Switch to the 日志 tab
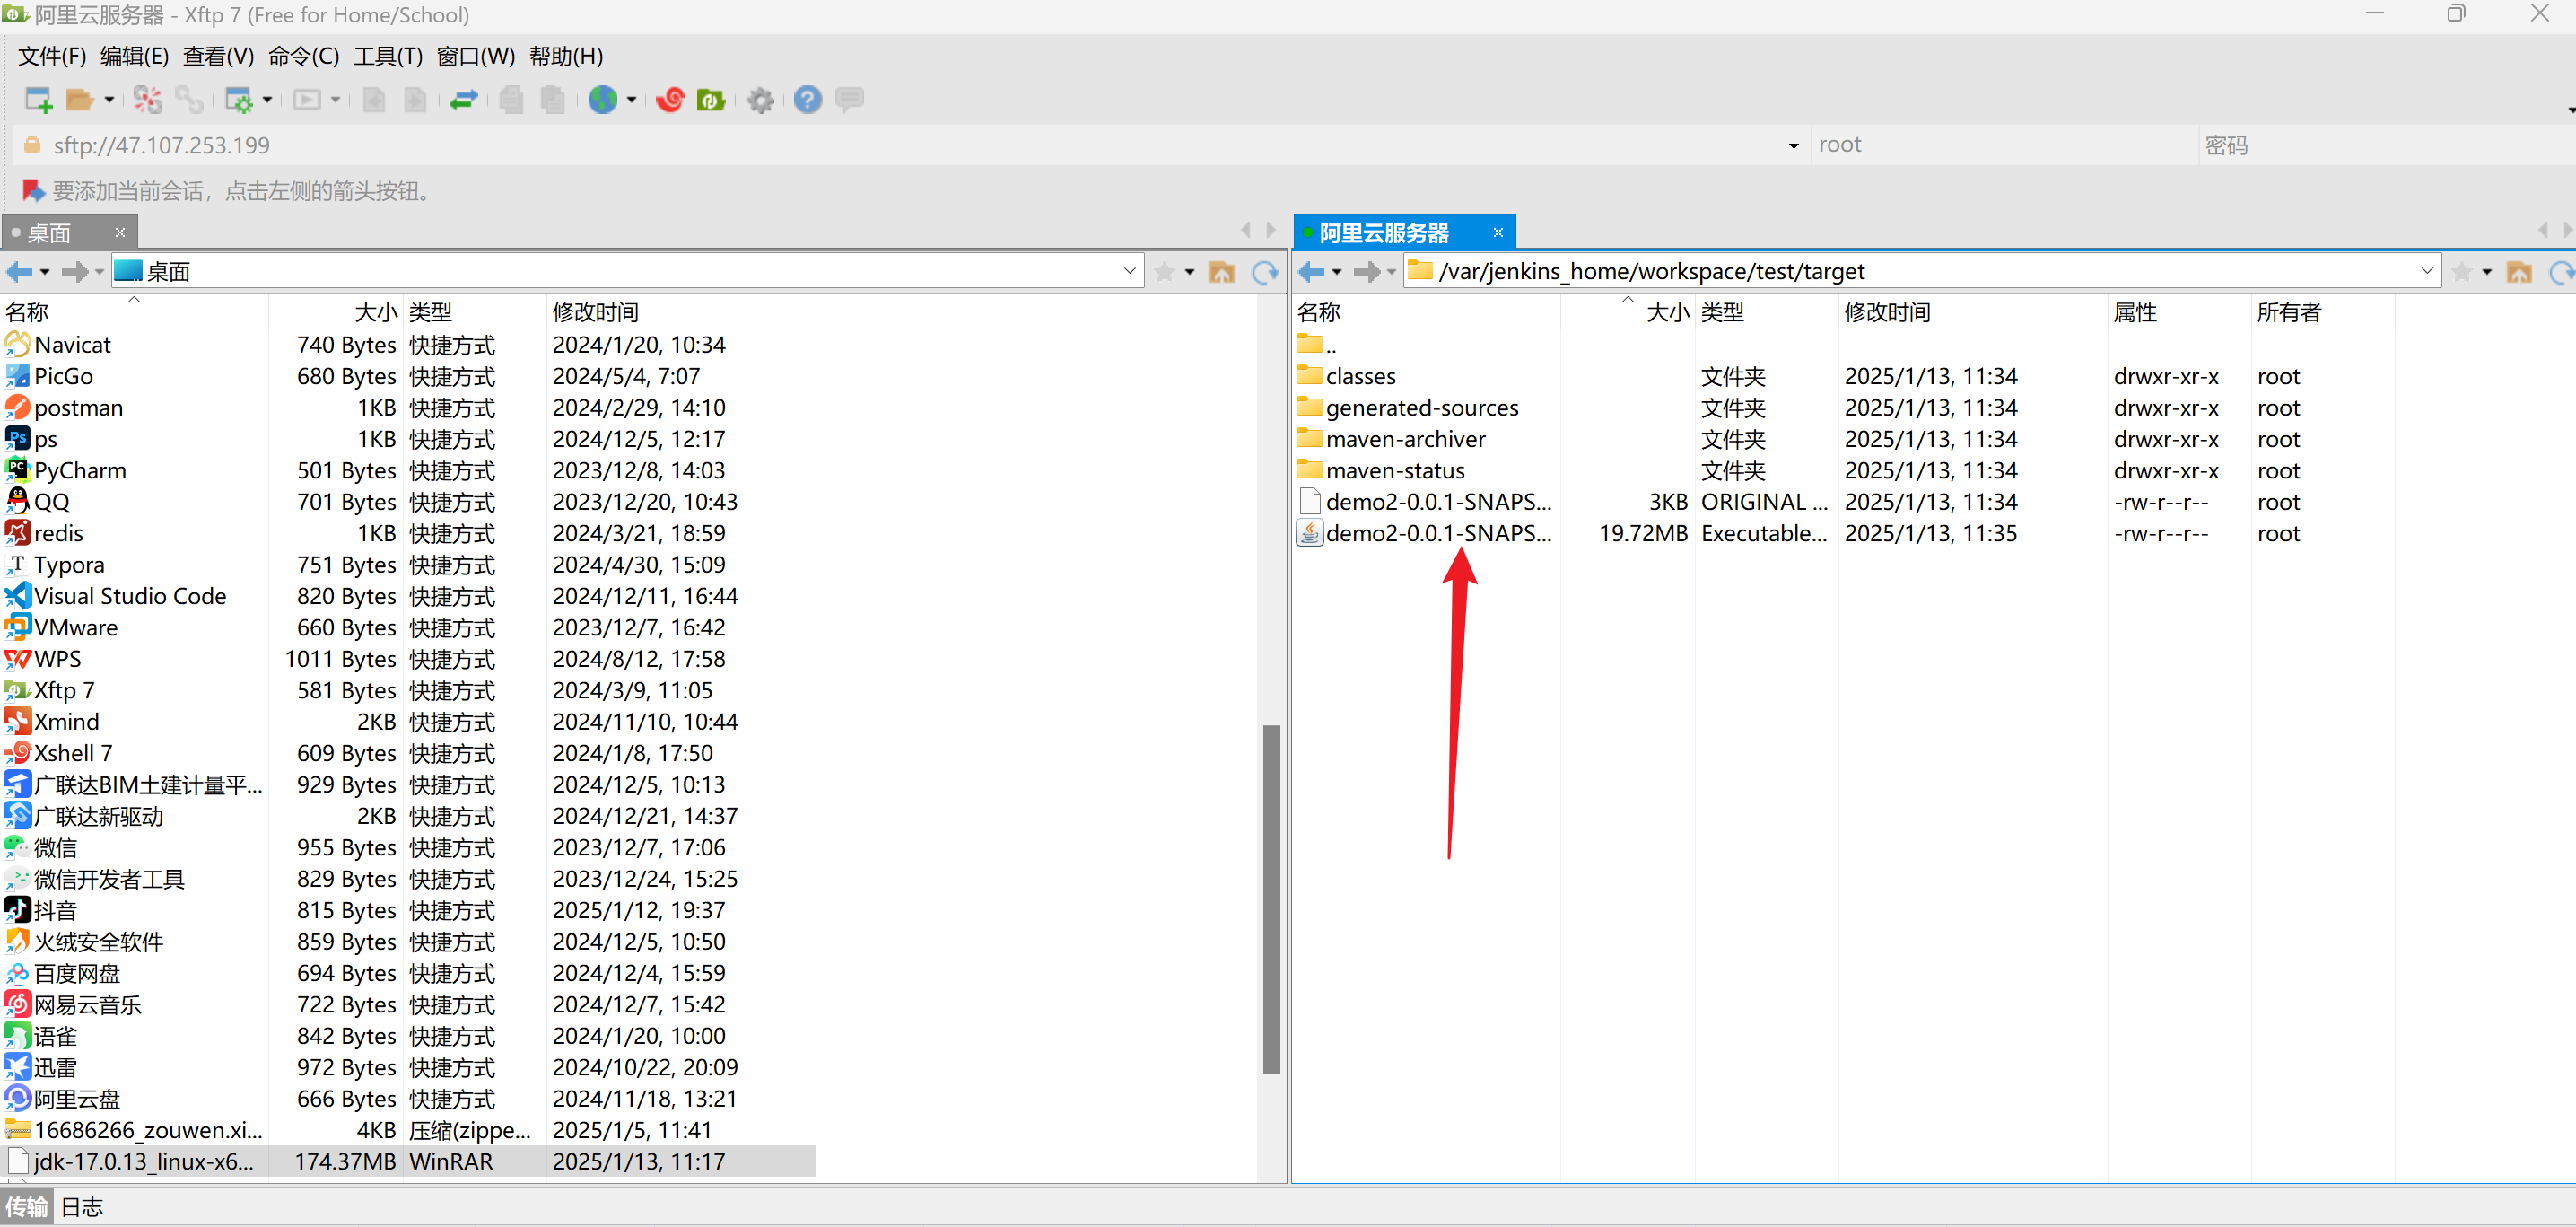This screenshot has width=2576, height=1227. 82,1206
